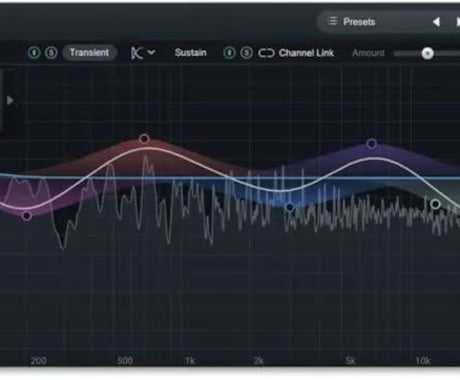This screenshot has height=380, width=460.
Task: Click the Amount label
Action: [368, 53]
